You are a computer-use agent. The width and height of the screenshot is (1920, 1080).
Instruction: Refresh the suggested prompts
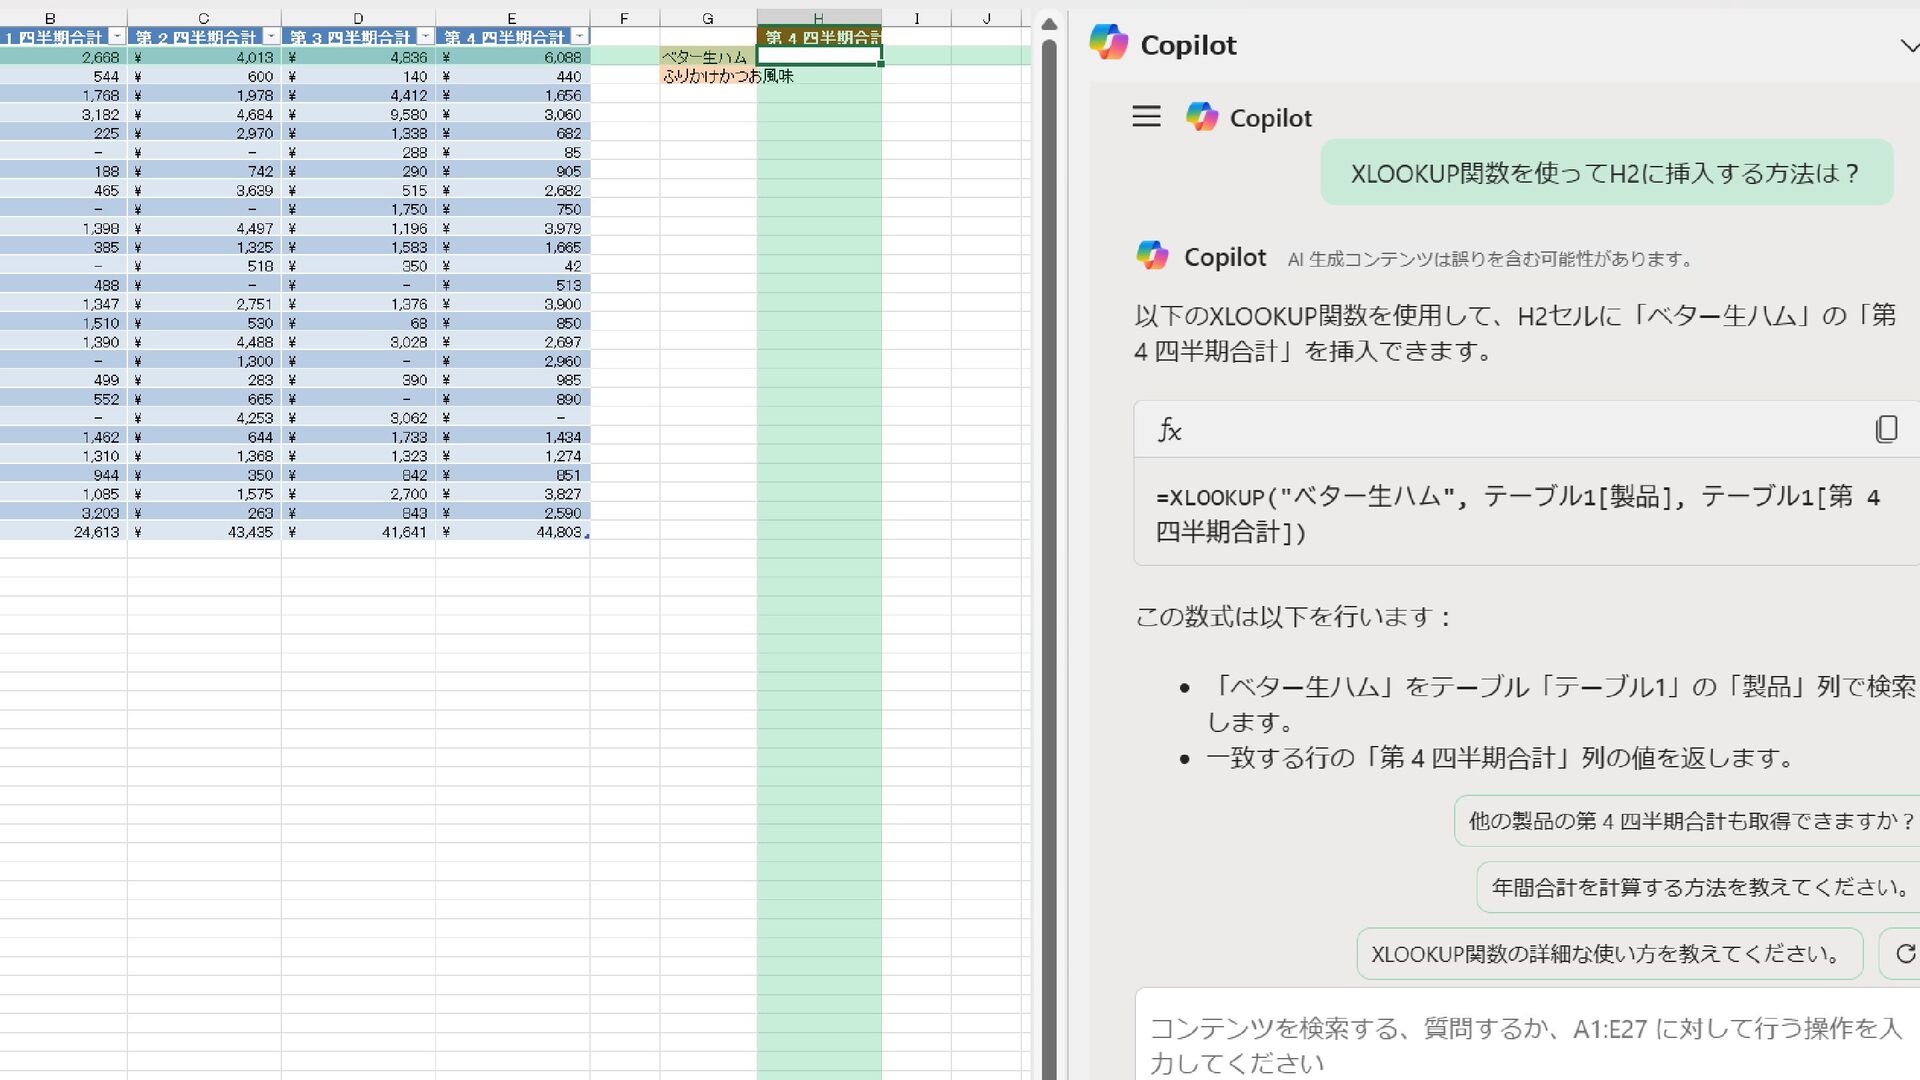(x=1904, y=953)
